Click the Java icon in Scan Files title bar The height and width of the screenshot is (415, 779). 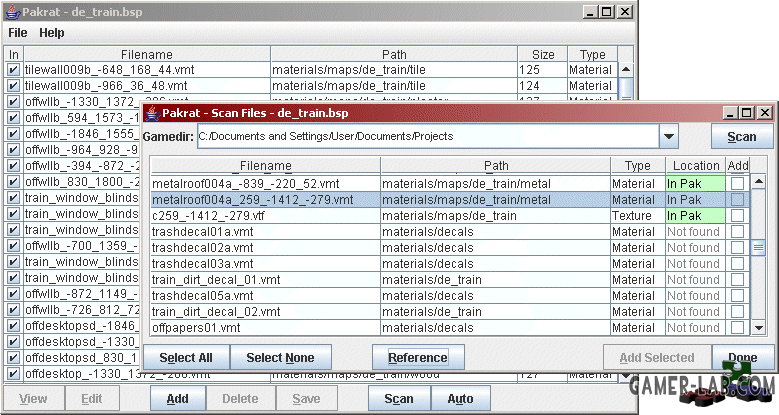(152, 113)
